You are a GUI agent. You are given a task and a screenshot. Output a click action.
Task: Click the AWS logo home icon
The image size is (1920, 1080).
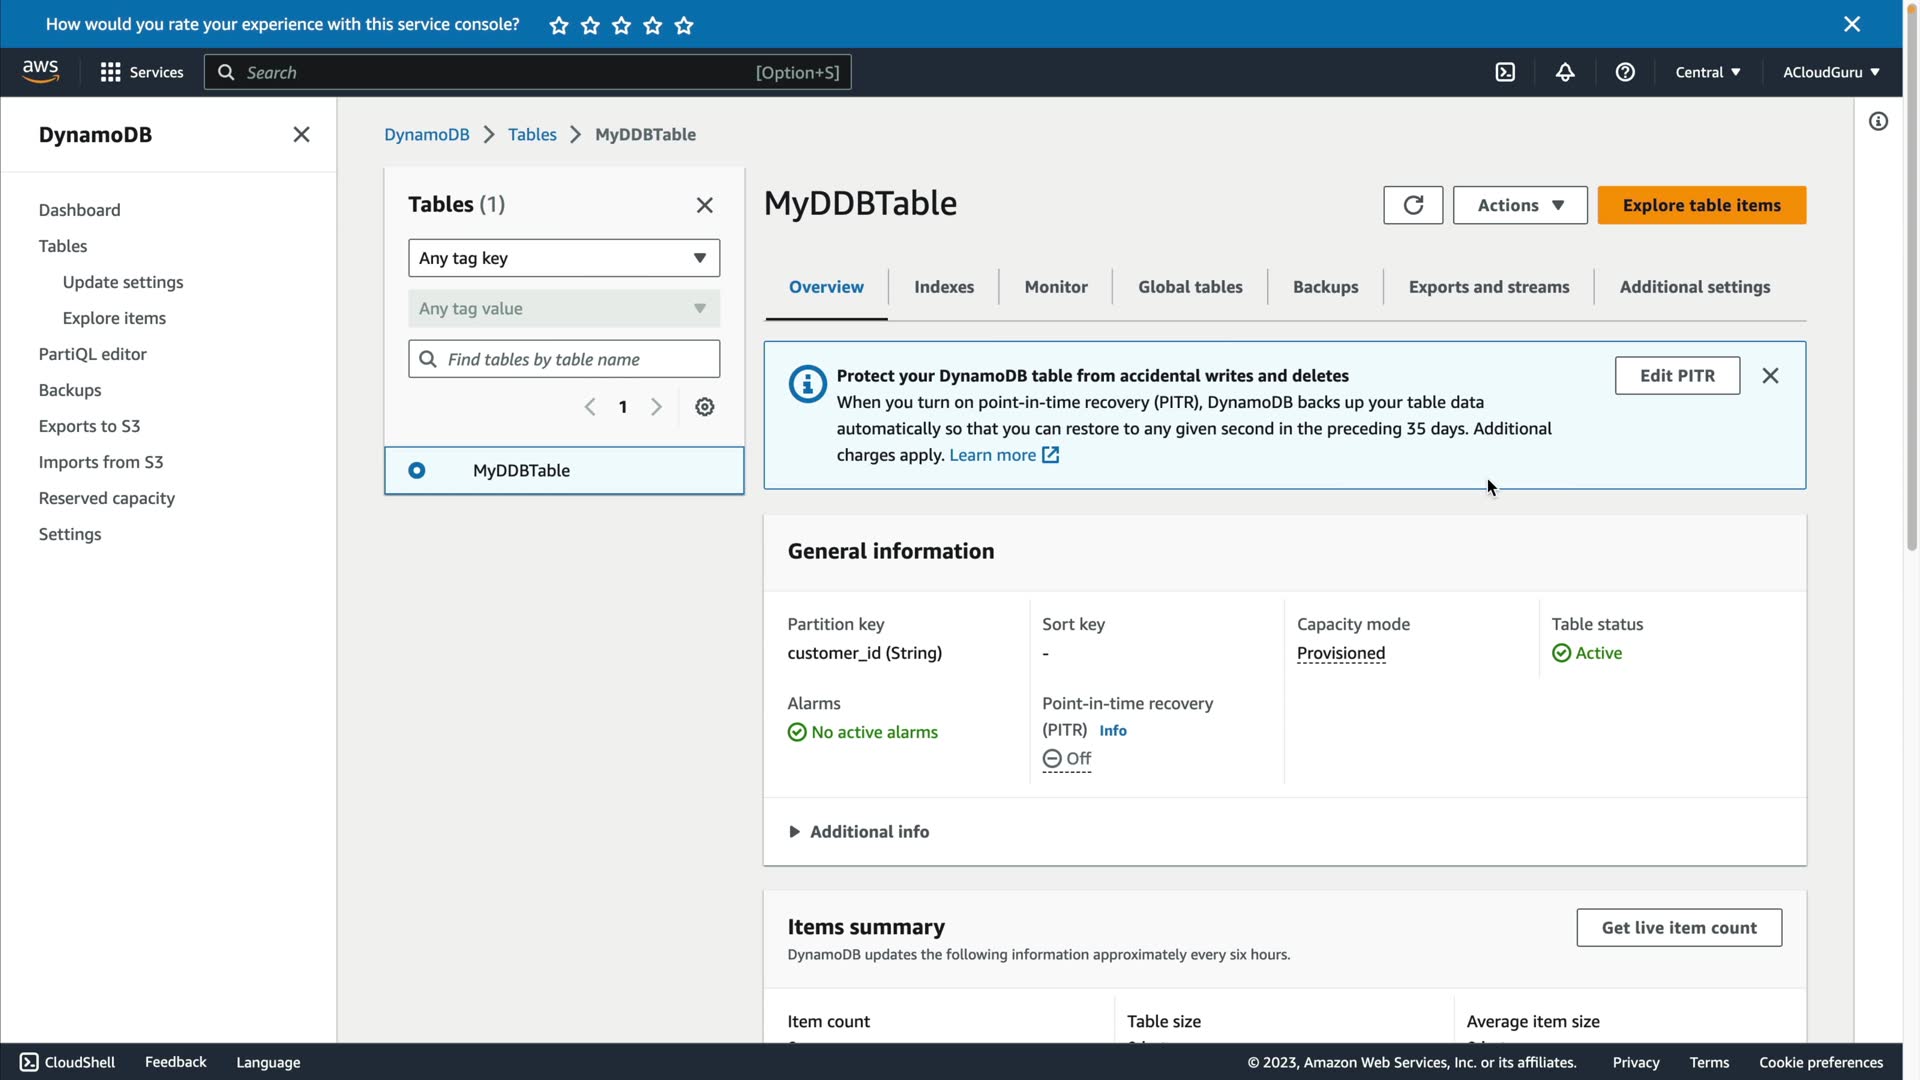pos(40,72)
